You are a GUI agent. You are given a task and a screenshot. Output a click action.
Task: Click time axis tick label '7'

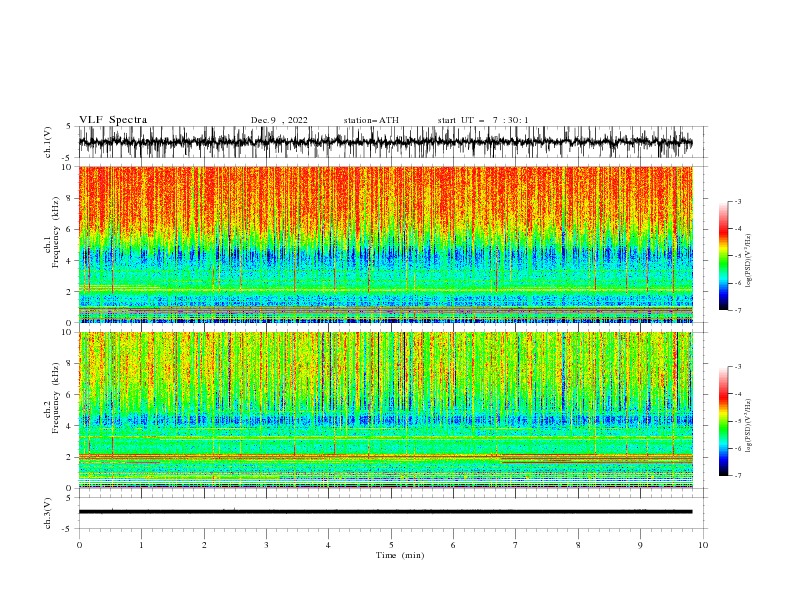[x=516, y=545]
